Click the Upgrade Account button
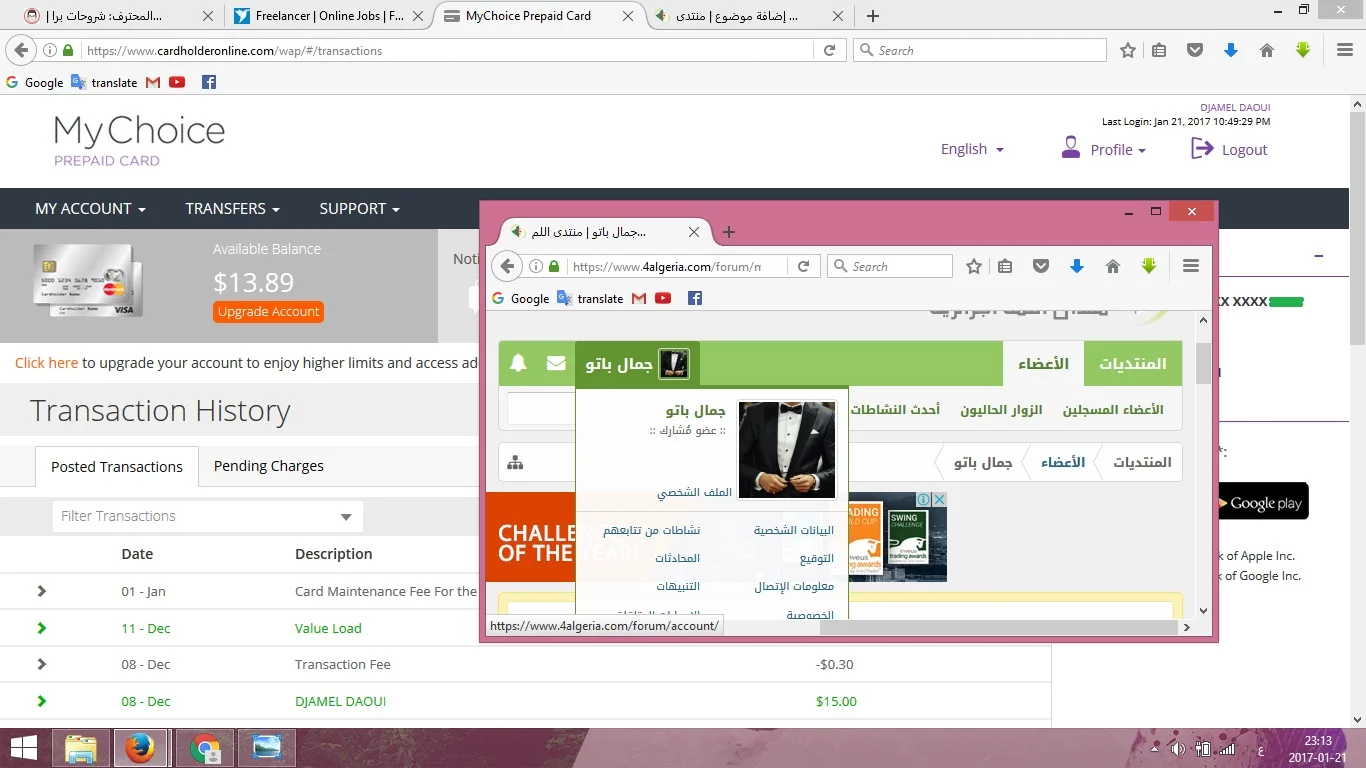 tap(268, 312)
